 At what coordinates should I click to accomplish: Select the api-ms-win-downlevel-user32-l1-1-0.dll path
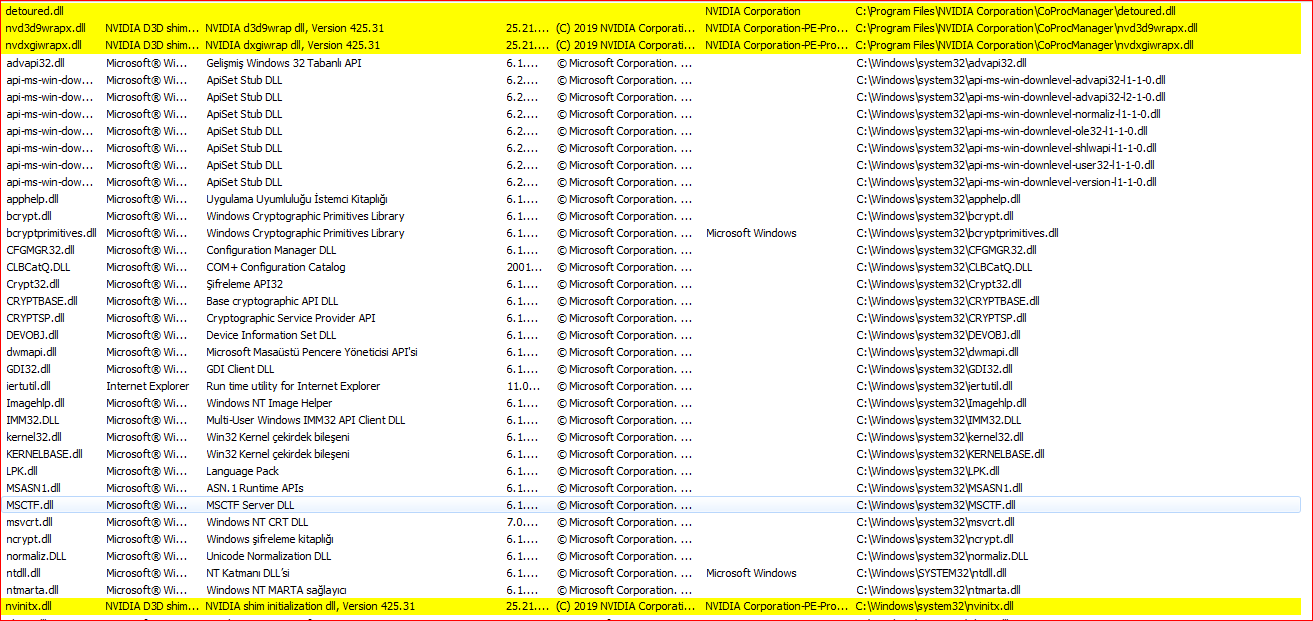click(x=1006, y=165)
